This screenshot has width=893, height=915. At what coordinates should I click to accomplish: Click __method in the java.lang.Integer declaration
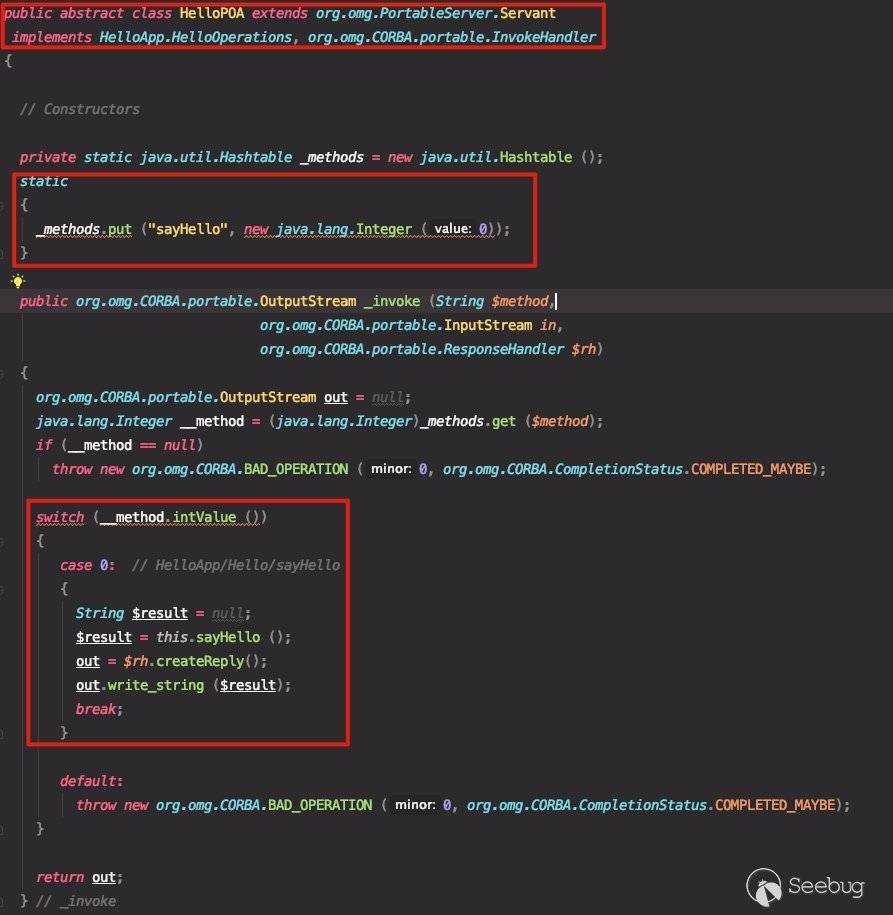pos(212,421)
